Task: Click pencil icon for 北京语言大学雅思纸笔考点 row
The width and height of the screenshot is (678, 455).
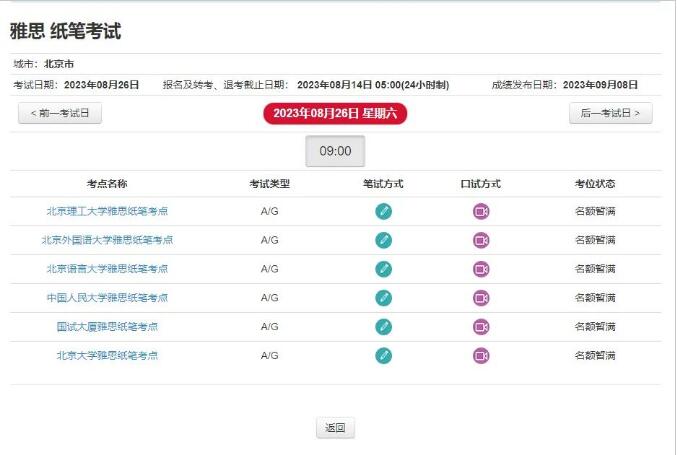Action: coord(384,269)
